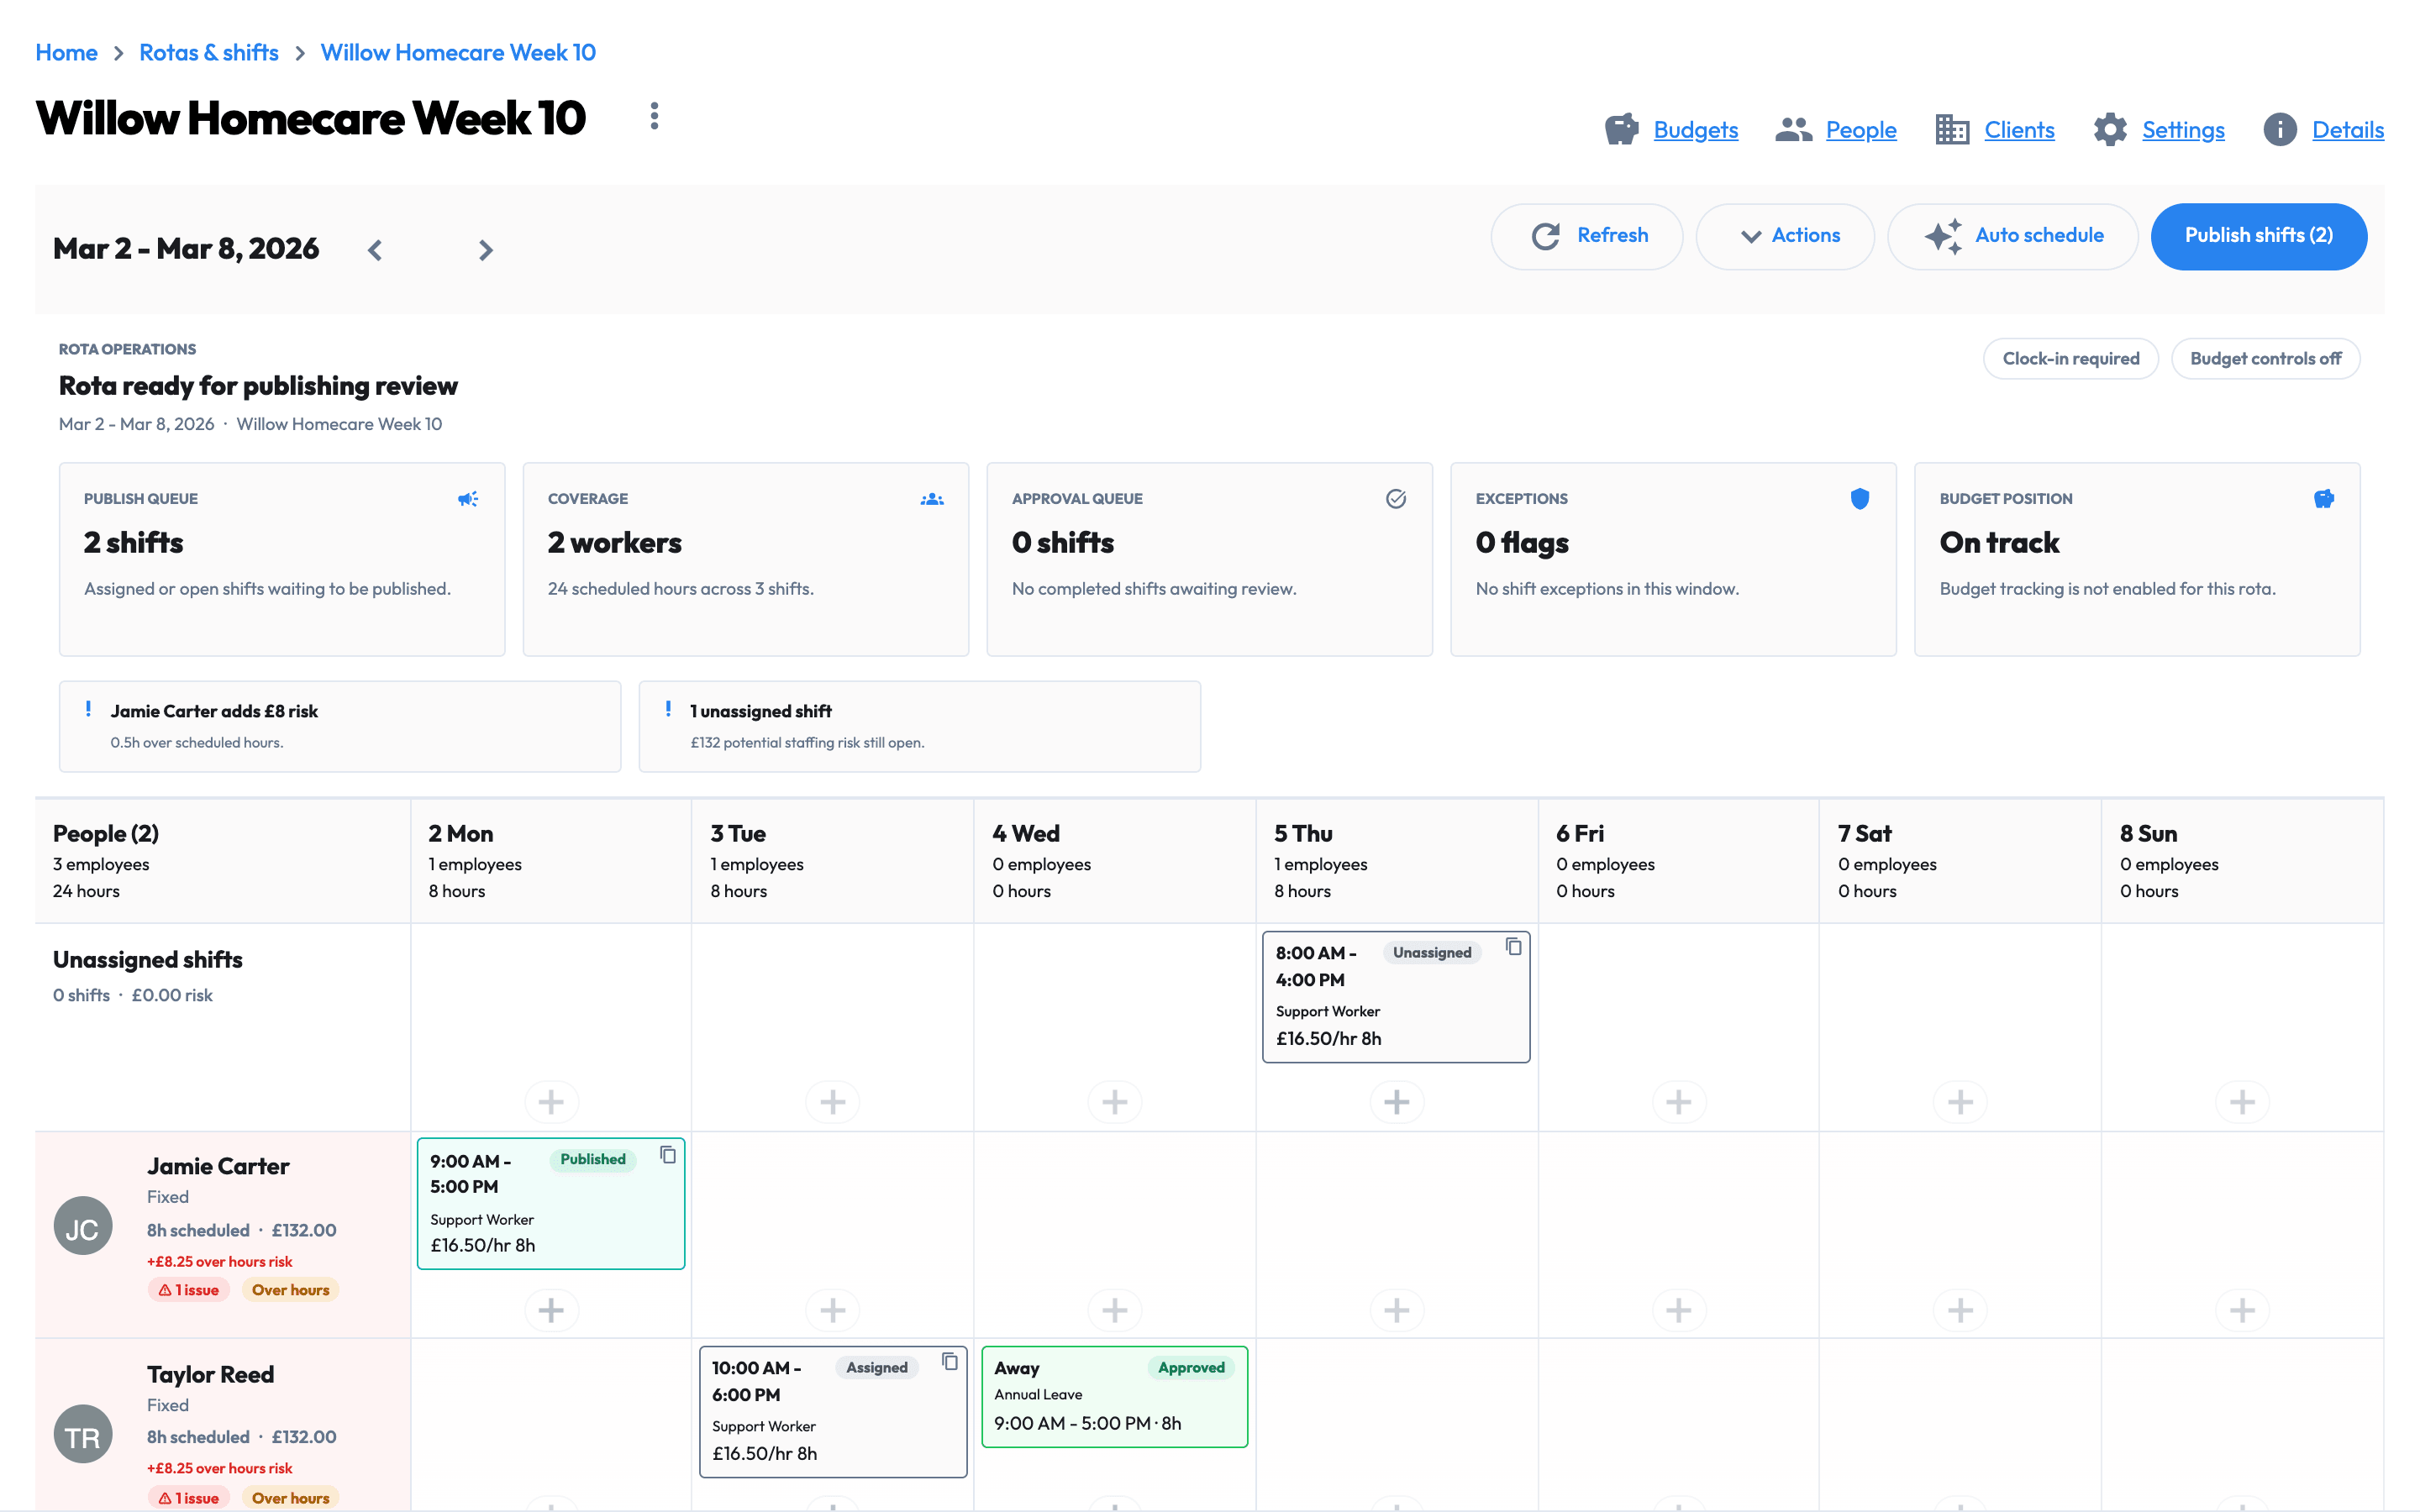Go to the next week
2420x1512 pixels.
coord(485,250)
